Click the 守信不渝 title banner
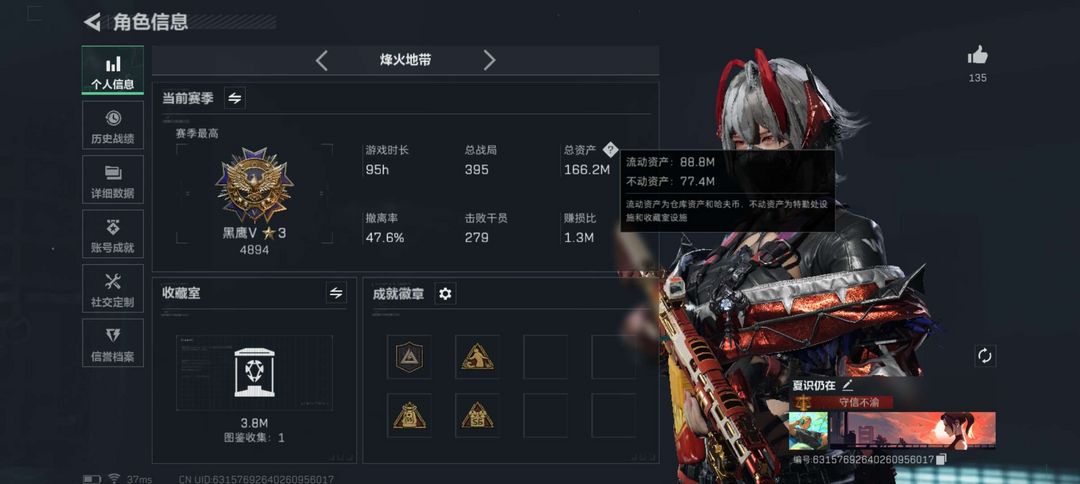This screenshot has height=484, width=1080. click(x=841, y=403)
